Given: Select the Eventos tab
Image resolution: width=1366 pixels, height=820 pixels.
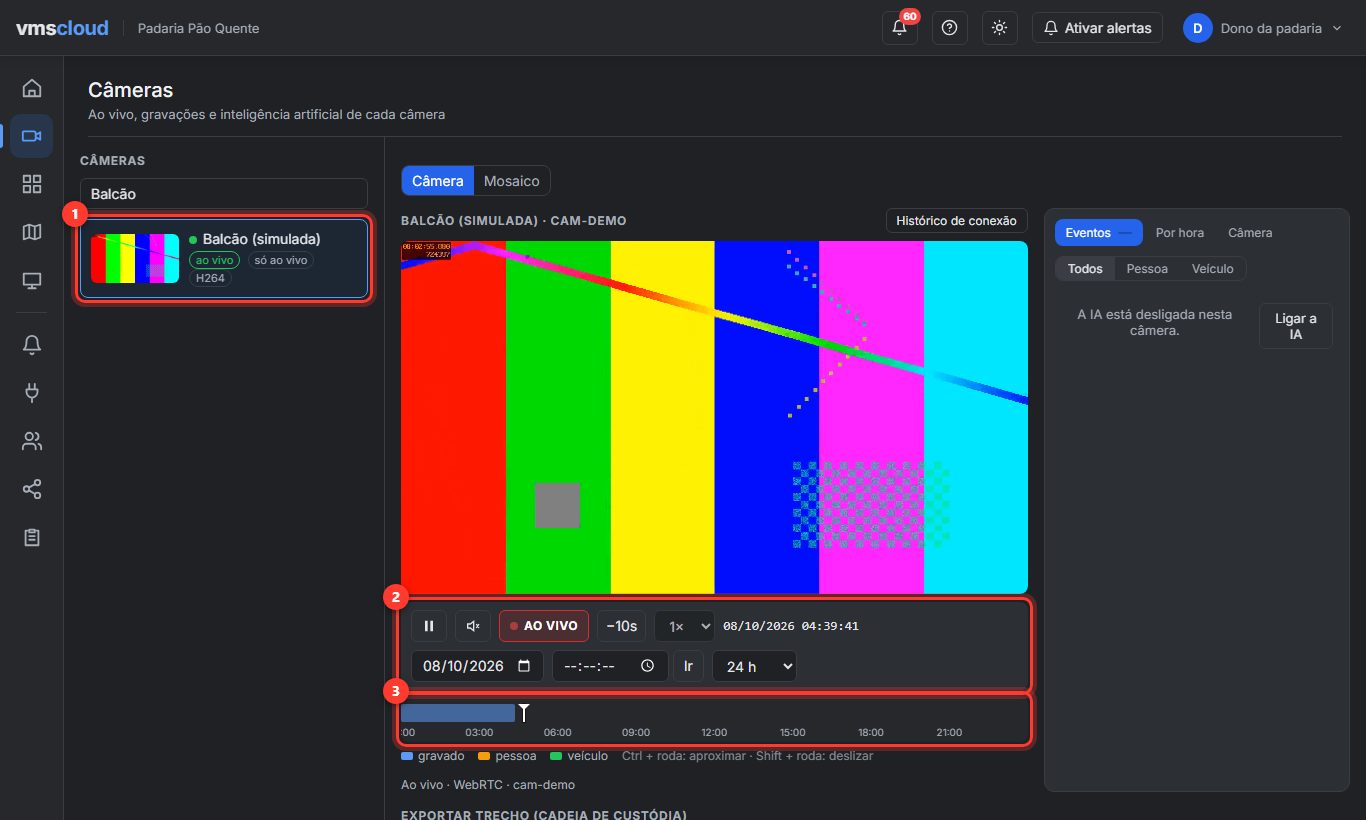Looking at the screenshot, I should point(1099,232).
